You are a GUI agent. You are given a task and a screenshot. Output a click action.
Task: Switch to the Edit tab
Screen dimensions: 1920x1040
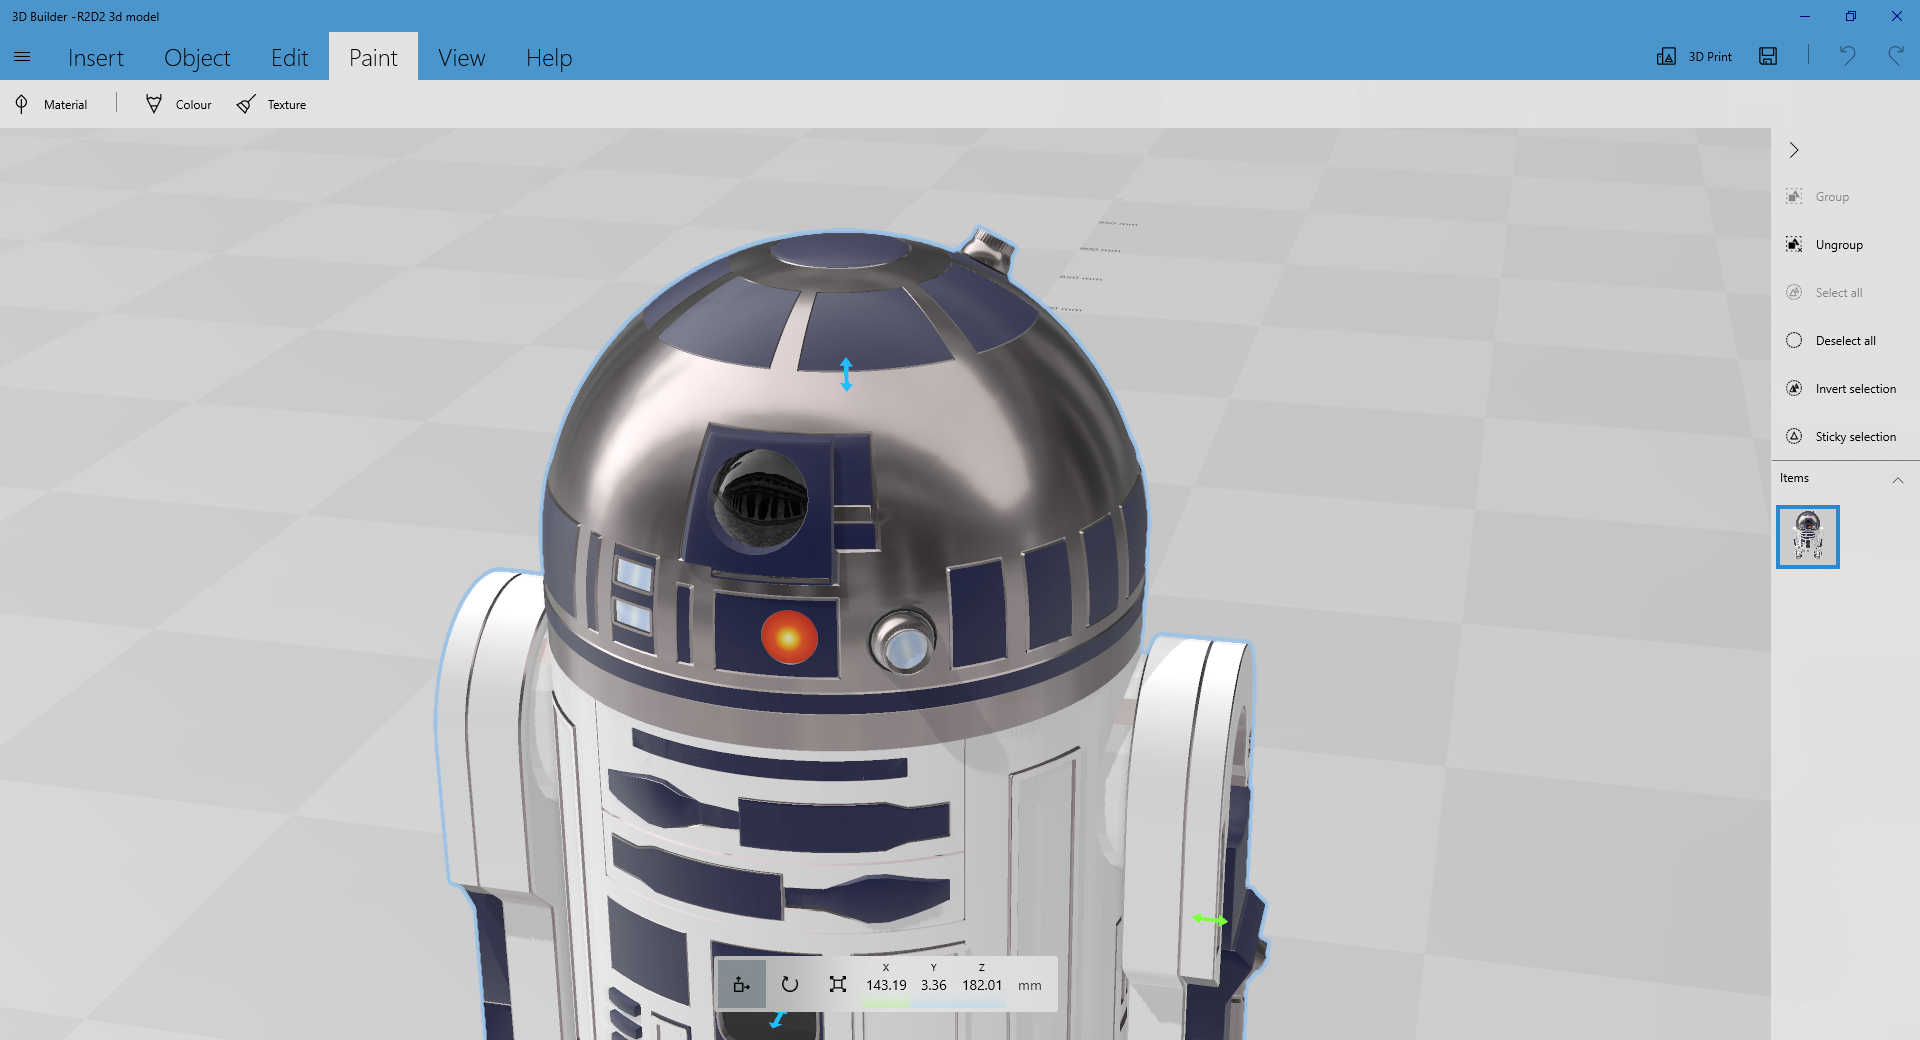[x=289, y=58]
